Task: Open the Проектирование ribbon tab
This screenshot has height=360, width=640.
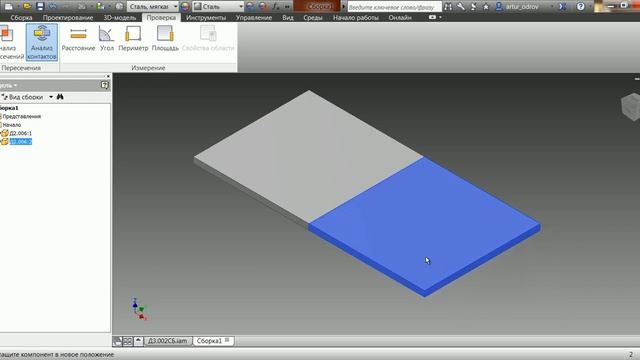Action: click(68, 18)
